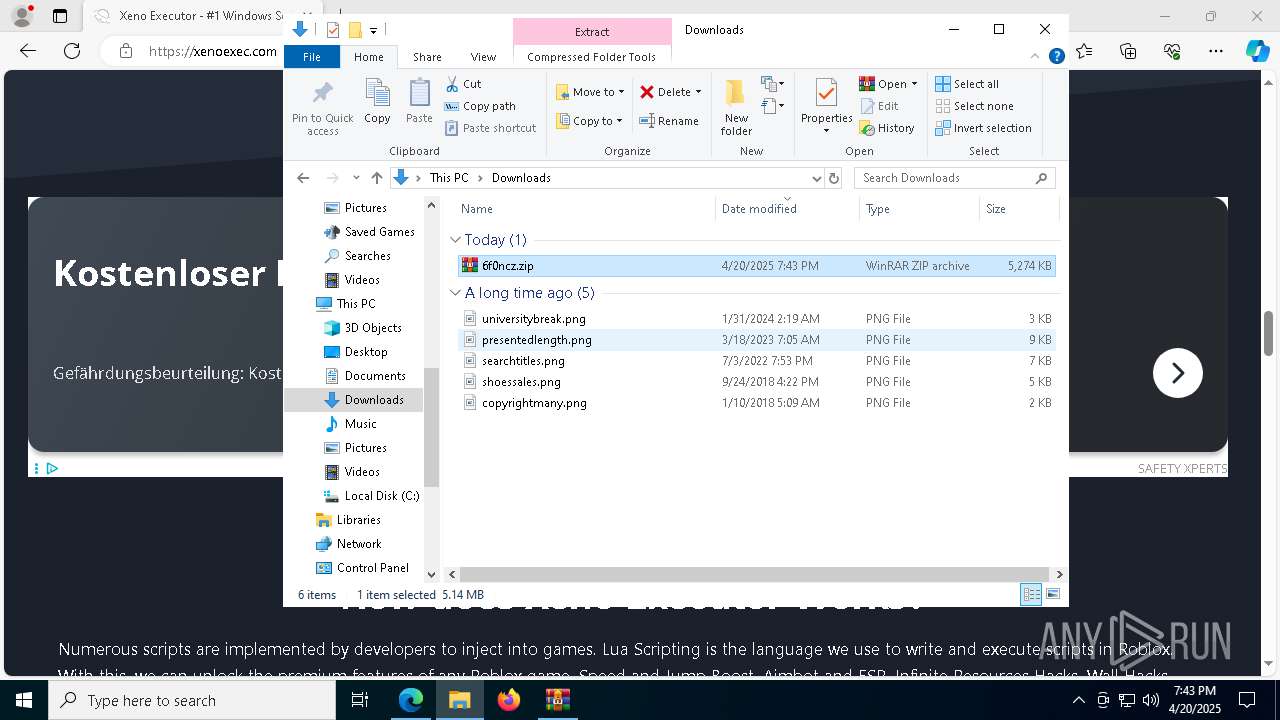Screen dimensions: 1280x720
Task: Select Control Panel in navigation pane
Action: 362,568
